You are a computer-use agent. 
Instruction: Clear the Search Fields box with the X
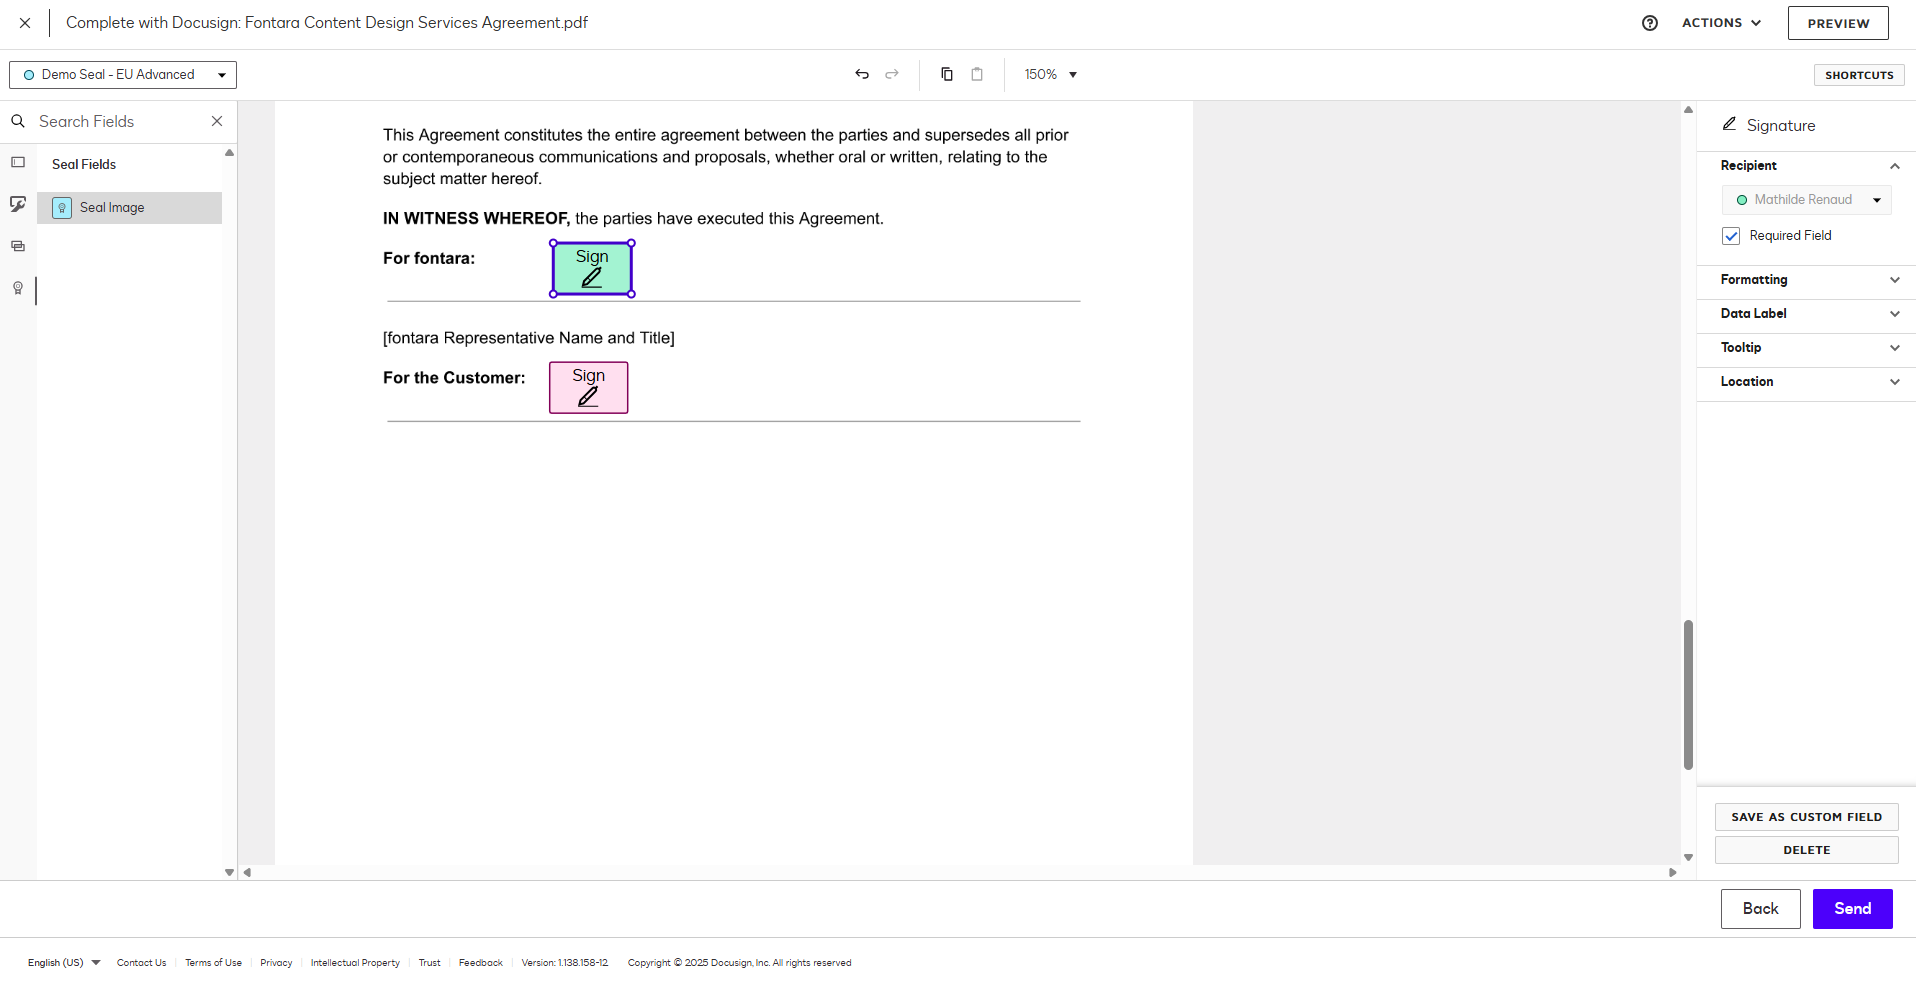click(x=217, y=121)
